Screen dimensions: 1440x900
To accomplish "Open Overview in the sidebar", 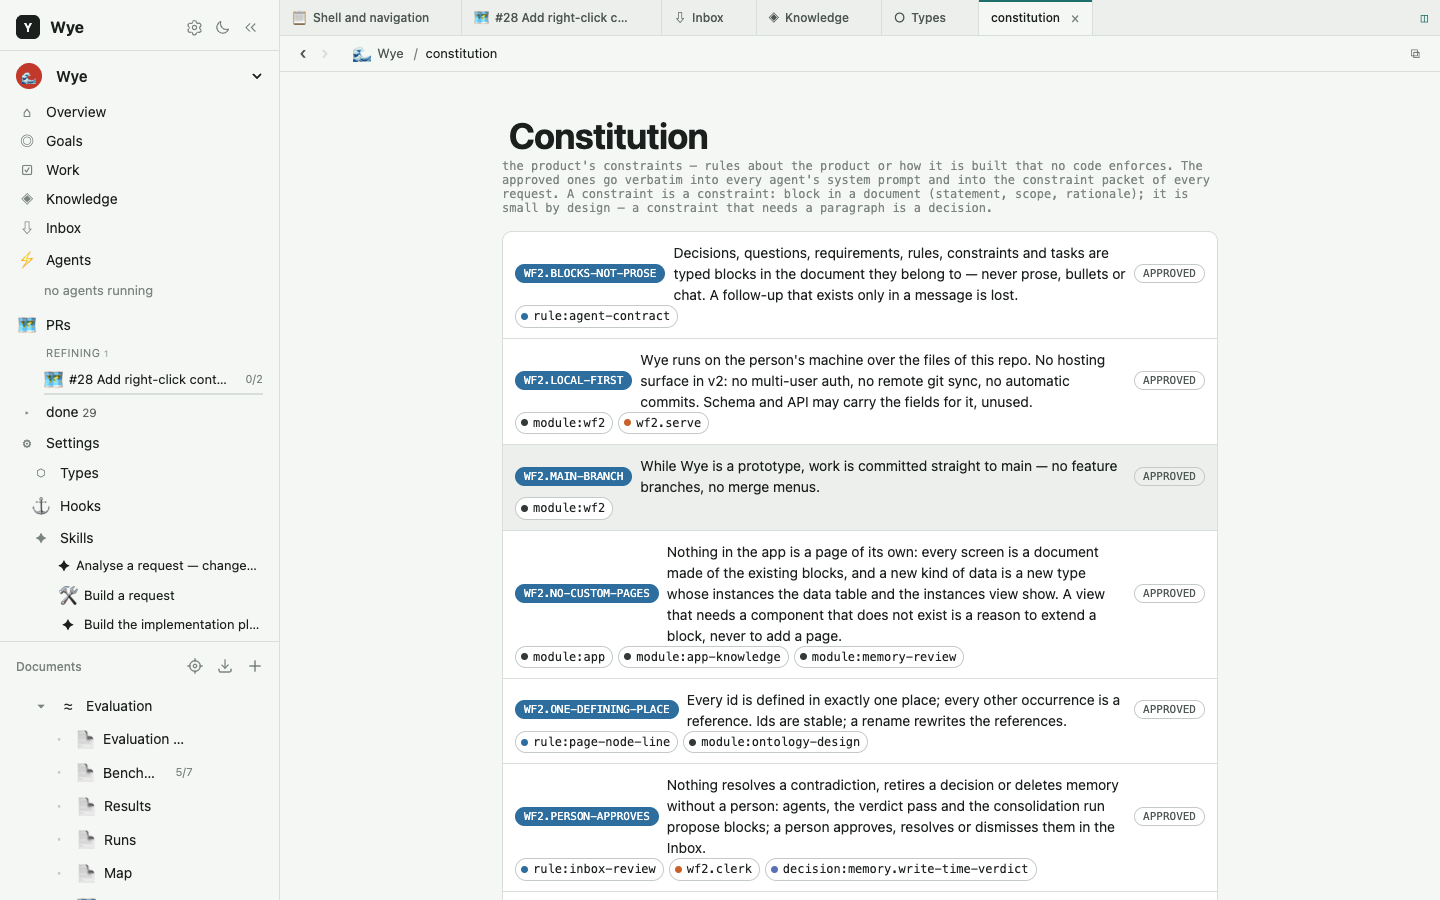I will tap(76, 112).
